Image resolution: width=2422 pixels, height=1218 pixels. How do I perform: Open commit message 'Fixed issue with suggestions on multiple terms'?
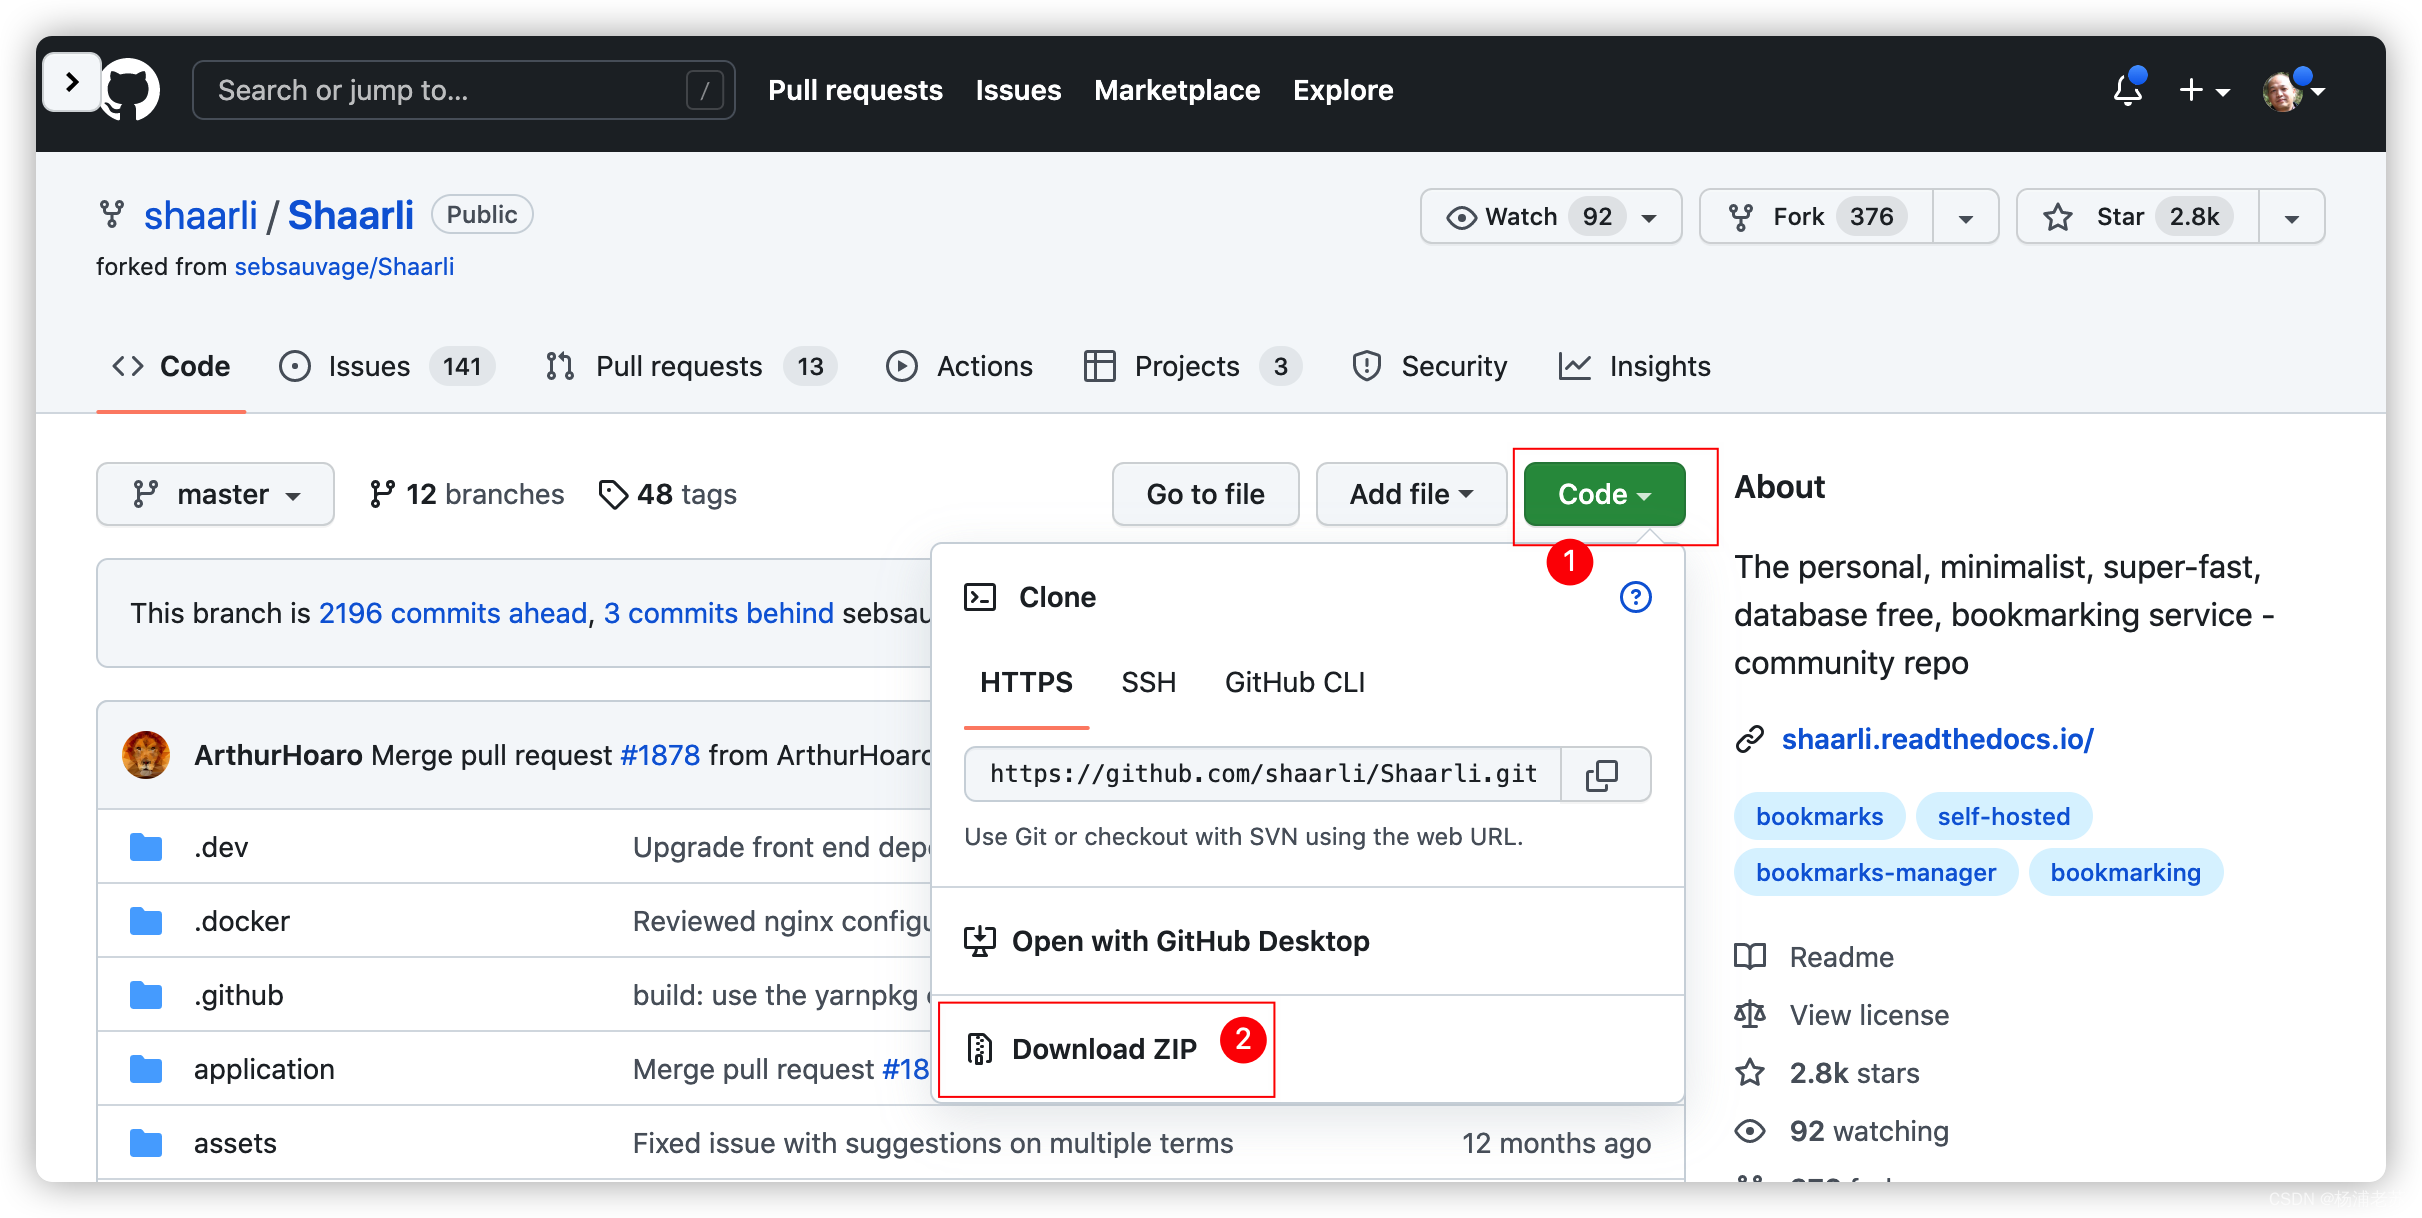click(x=933, y=1143)
